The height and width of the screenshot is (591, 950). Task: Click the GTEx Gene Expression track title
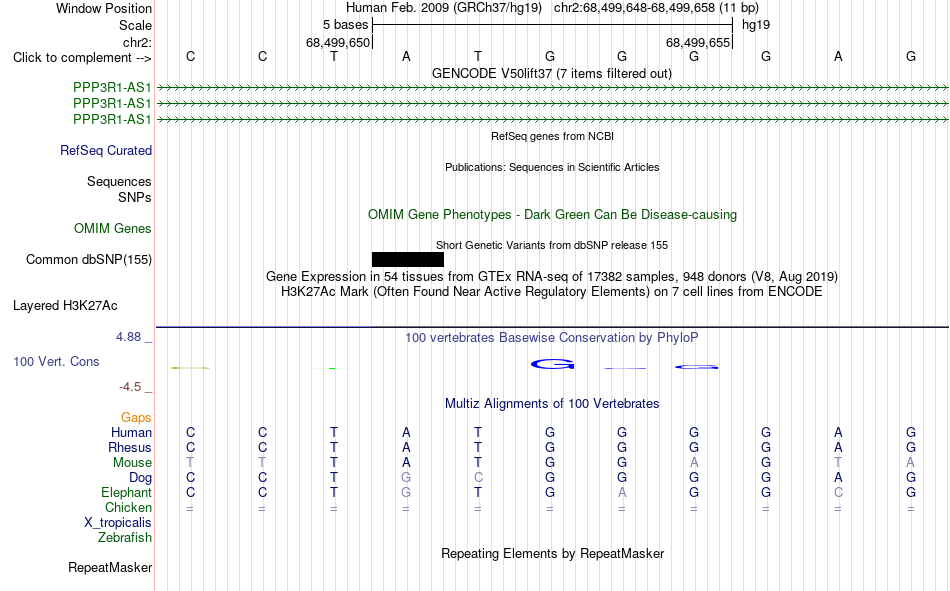pyautogui.click(x=552, y=276)
